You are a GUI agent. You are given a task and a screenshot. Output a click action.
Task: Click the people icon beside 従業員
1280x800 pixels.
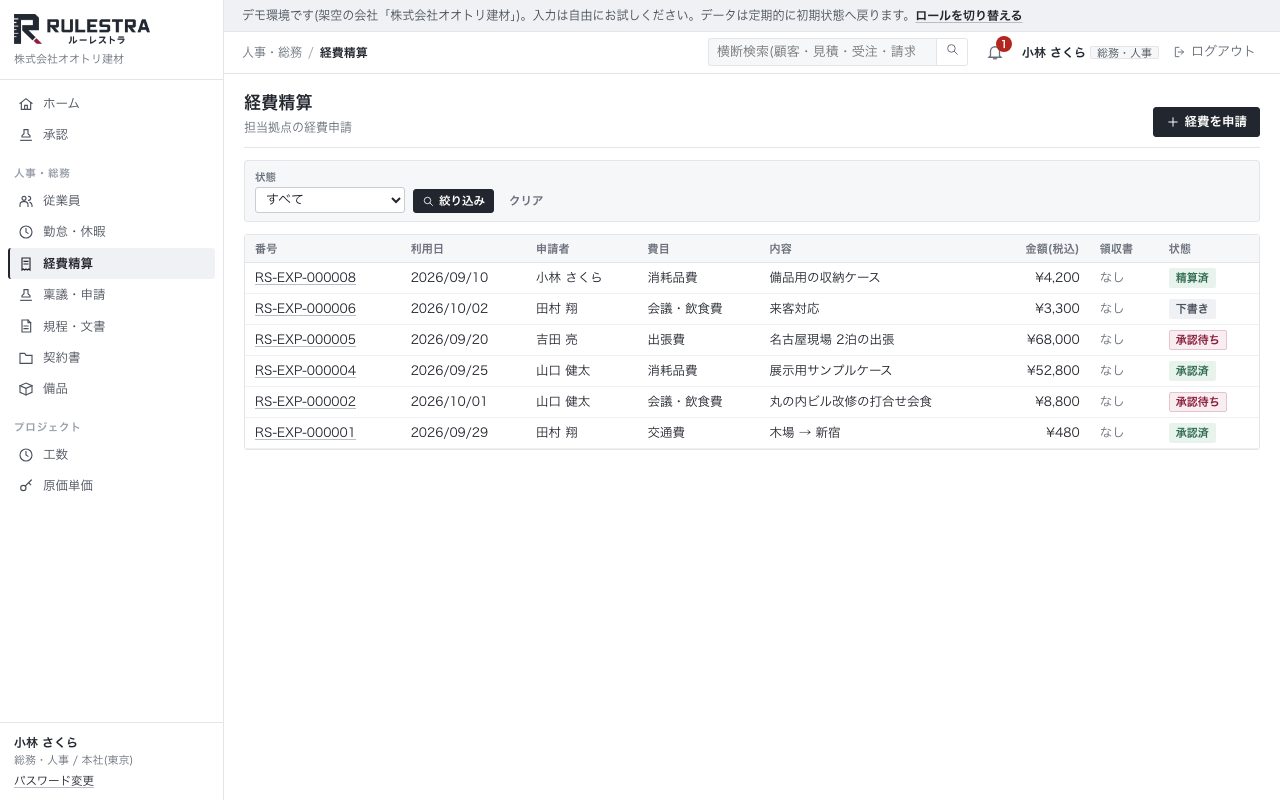click(x=26, y=201)
